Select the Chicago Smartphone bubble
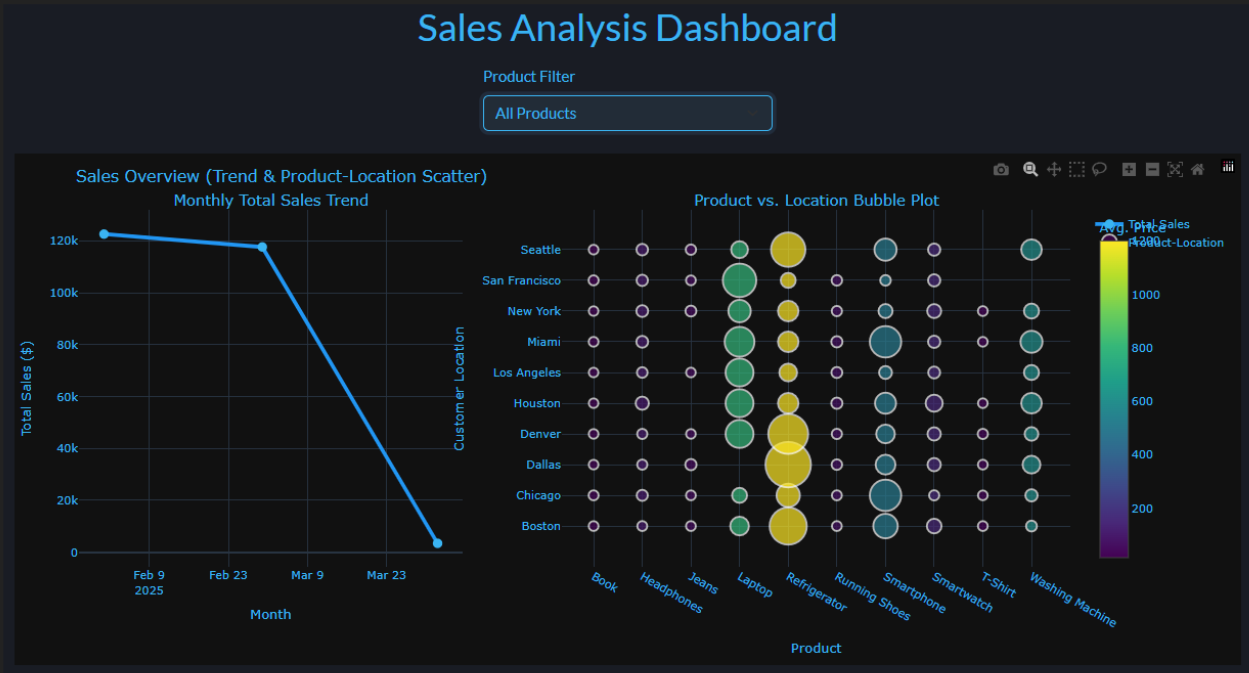The height and width of the screenshot is (673, 1249). pyautogui.click(x=885, y=495)
